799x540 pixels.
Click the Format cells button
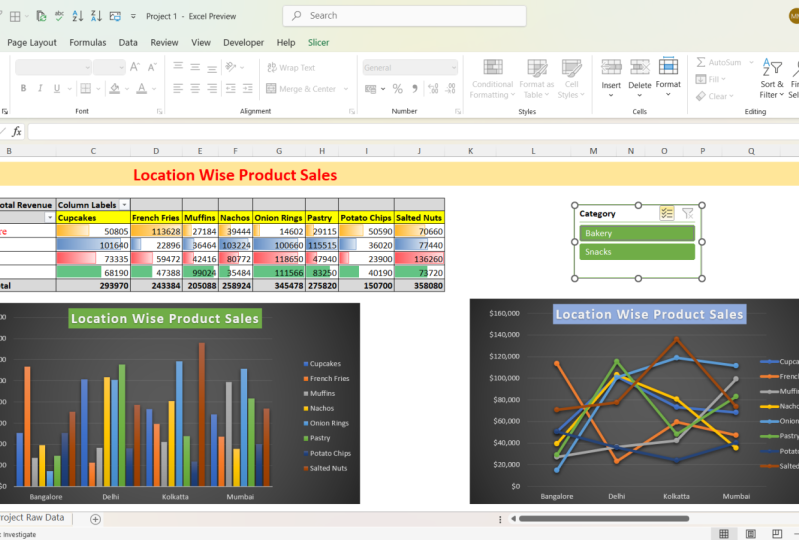[x=668, y=78]
